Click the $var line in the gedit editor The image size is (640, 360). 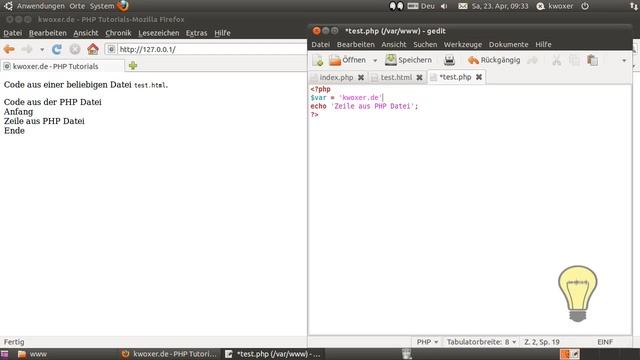pyautogui.click(x=347, y=98)
